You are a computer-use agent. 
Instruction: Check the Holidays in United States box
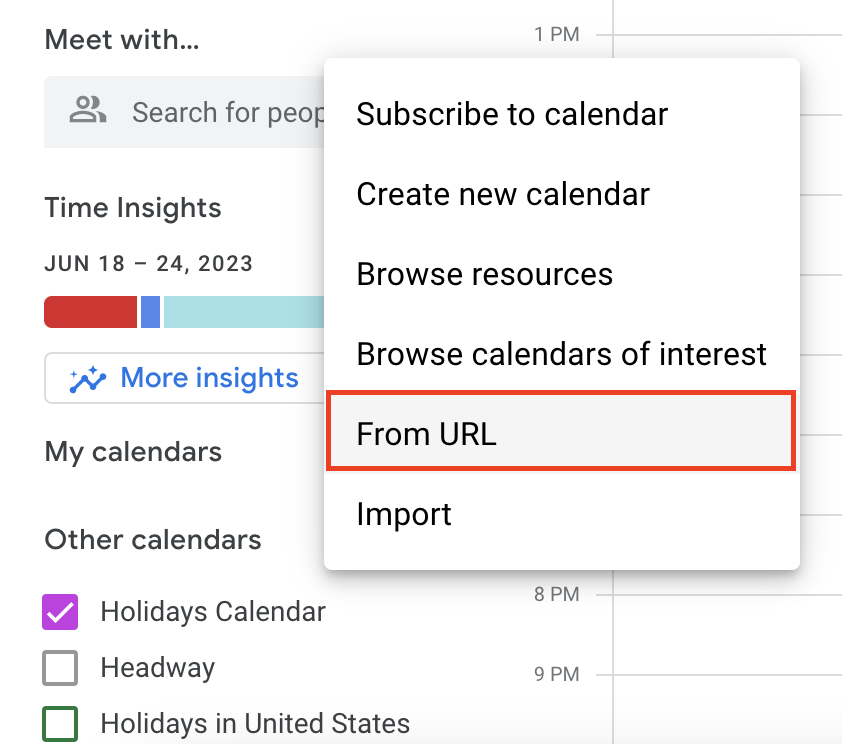point(60,723)
